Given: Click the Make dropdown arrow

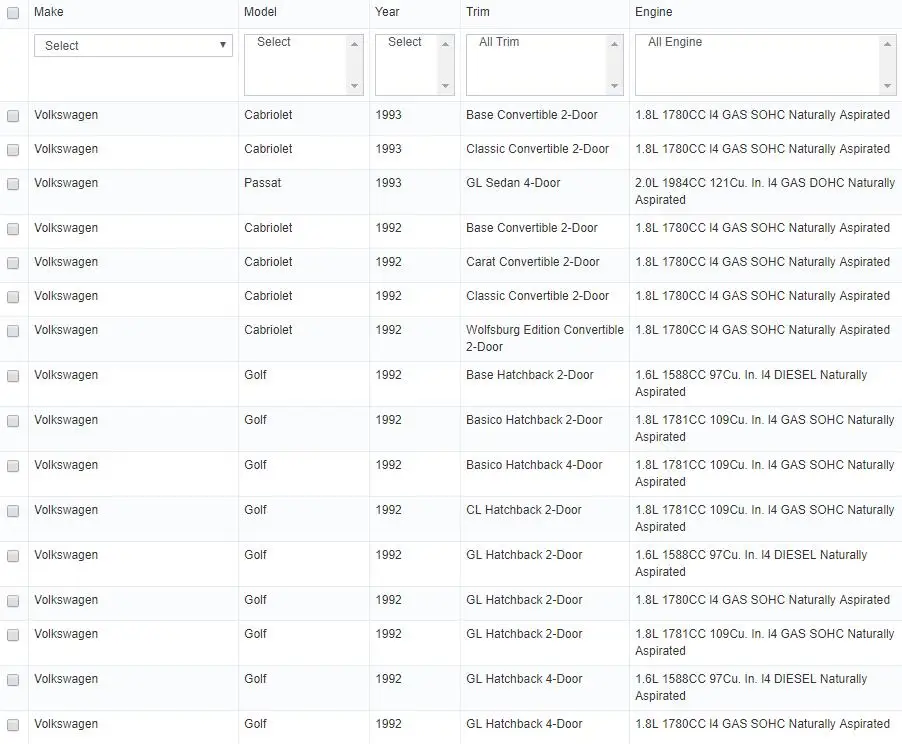Looking at the screenshot, I should (223, 45).
